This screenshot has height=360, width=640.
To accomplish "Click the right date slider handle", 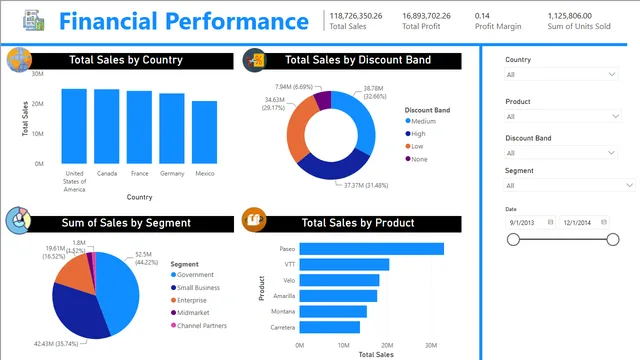I will (x=613, y=239).
